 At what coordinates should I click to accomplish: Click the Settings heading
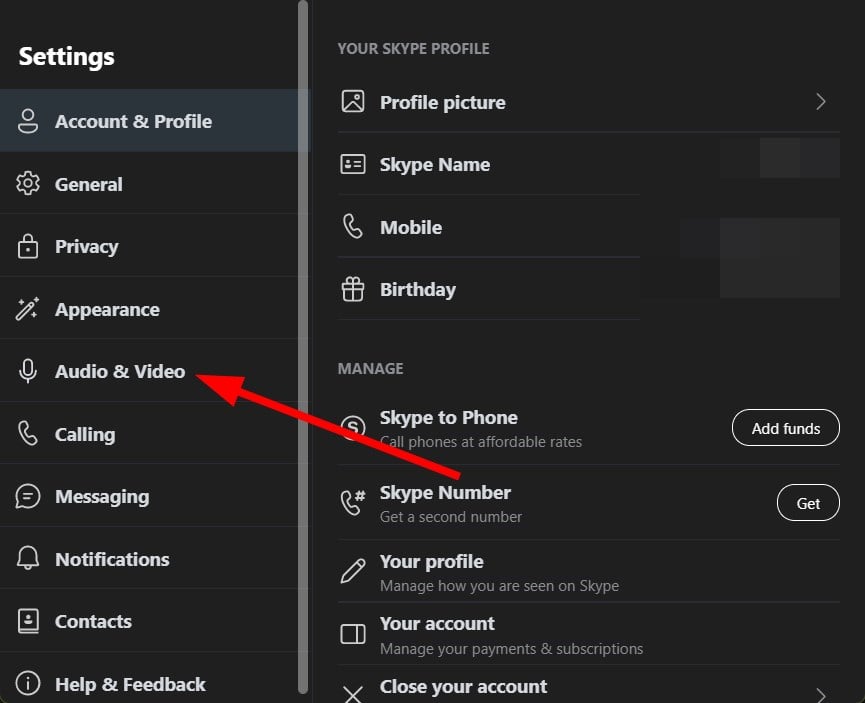(x=67, y=56)
